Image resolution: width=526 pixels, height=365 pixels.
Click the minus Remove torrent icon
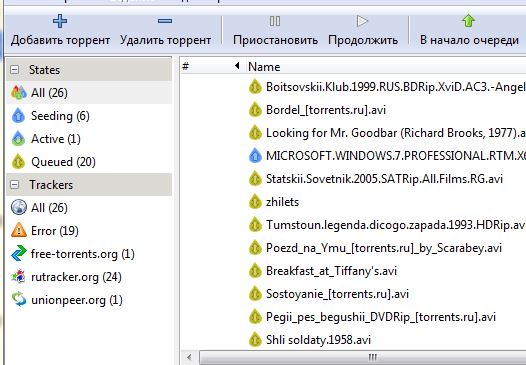[x=165, y=21]
